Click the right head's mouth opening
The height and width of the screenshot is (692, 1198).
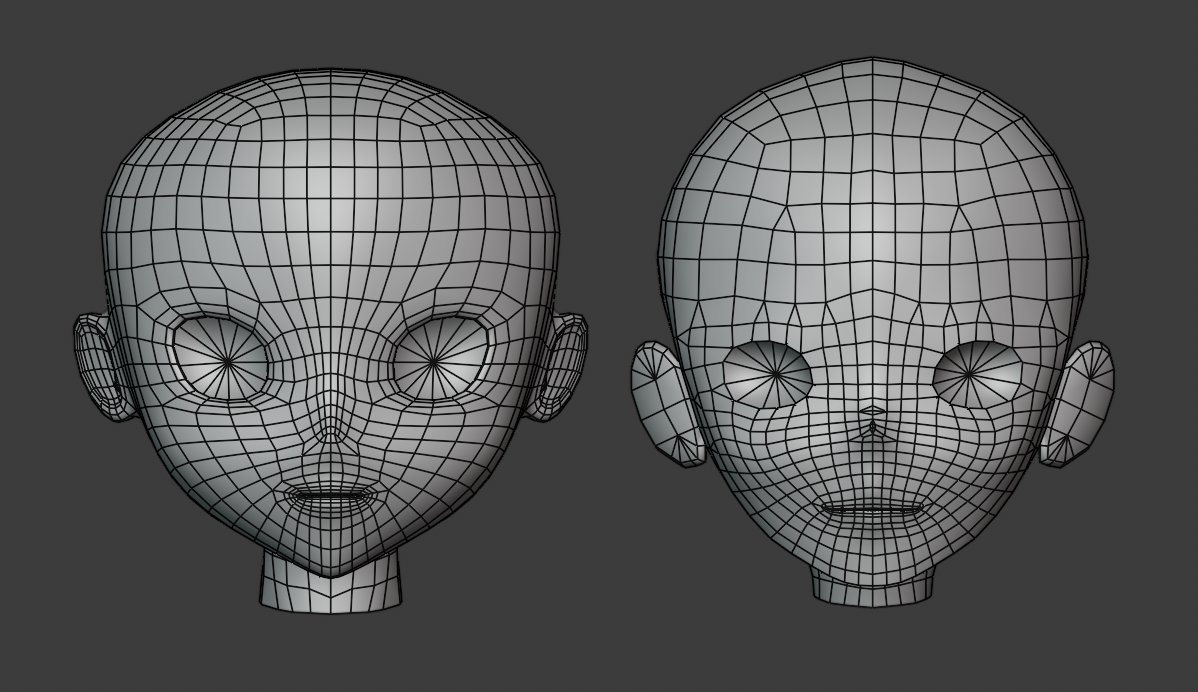[x=873, y=509]
